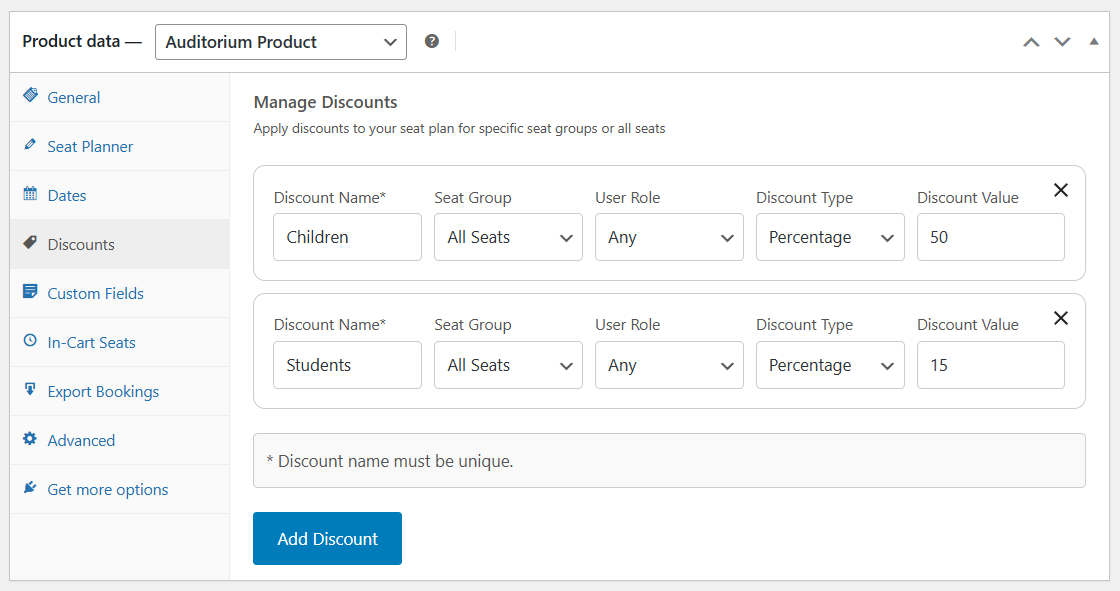Click the move panel up arrow

pos(1031,42)
